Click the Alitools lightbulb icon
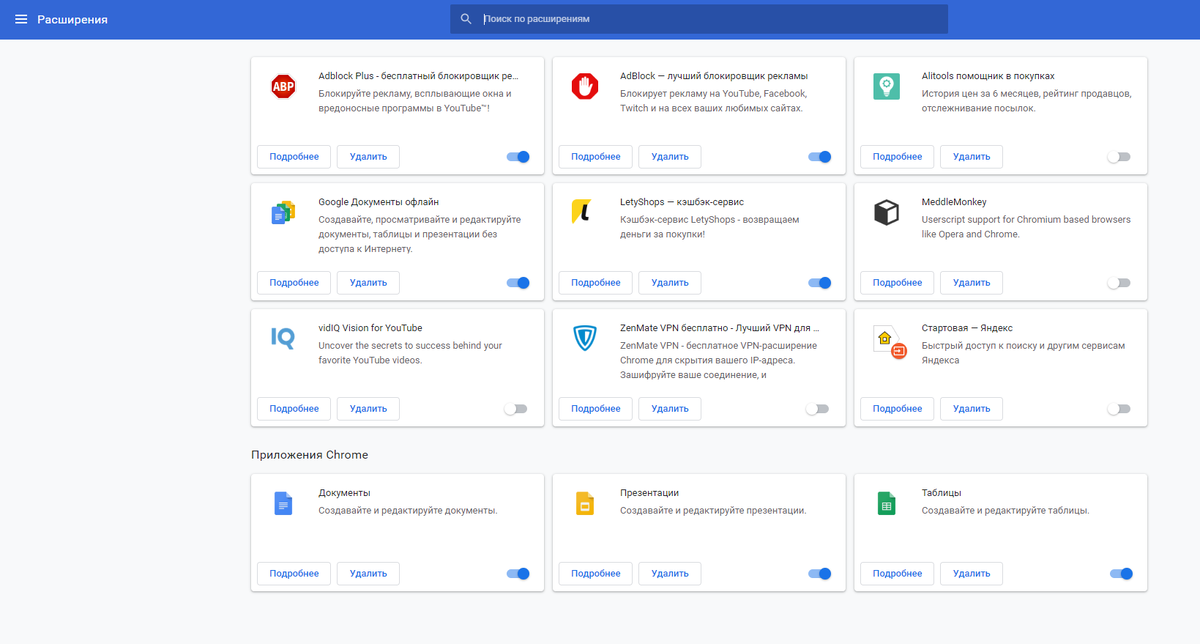Viewport: 1200px width, 644px height. coord(886,85)
